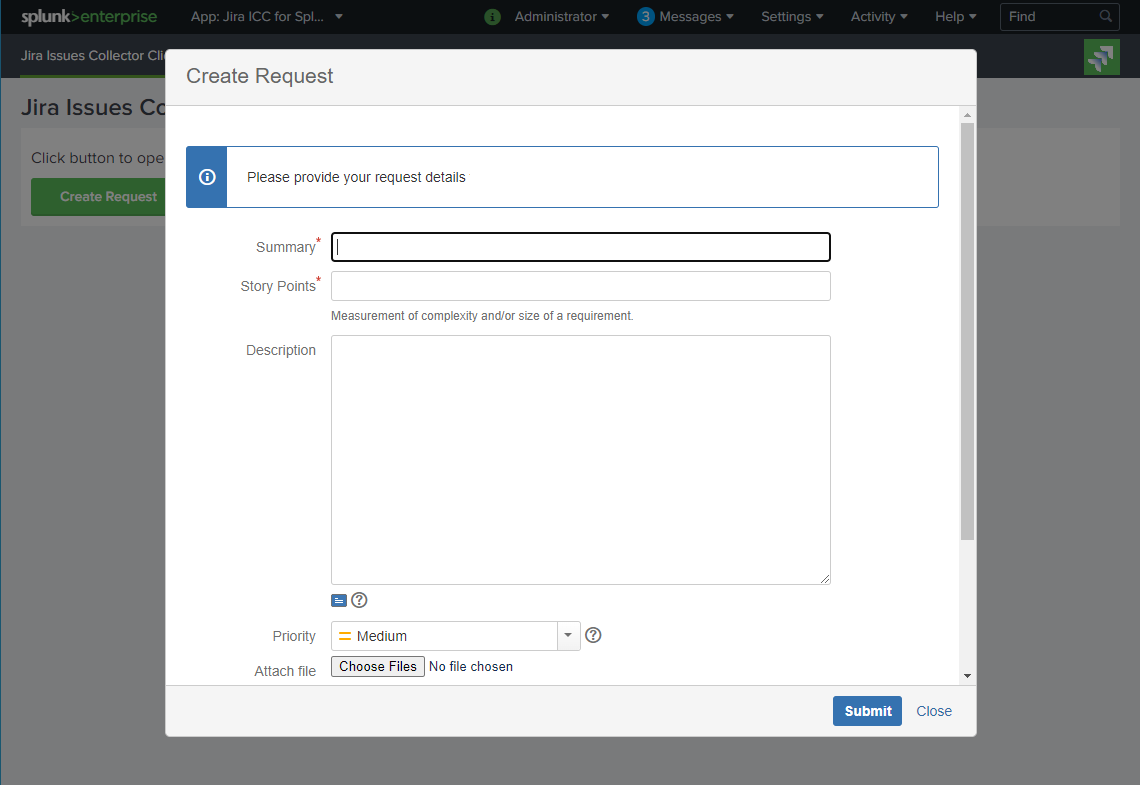Click the Create Request dialog title
This screenshot has height=785, width=1140.
tap(260, 76)
